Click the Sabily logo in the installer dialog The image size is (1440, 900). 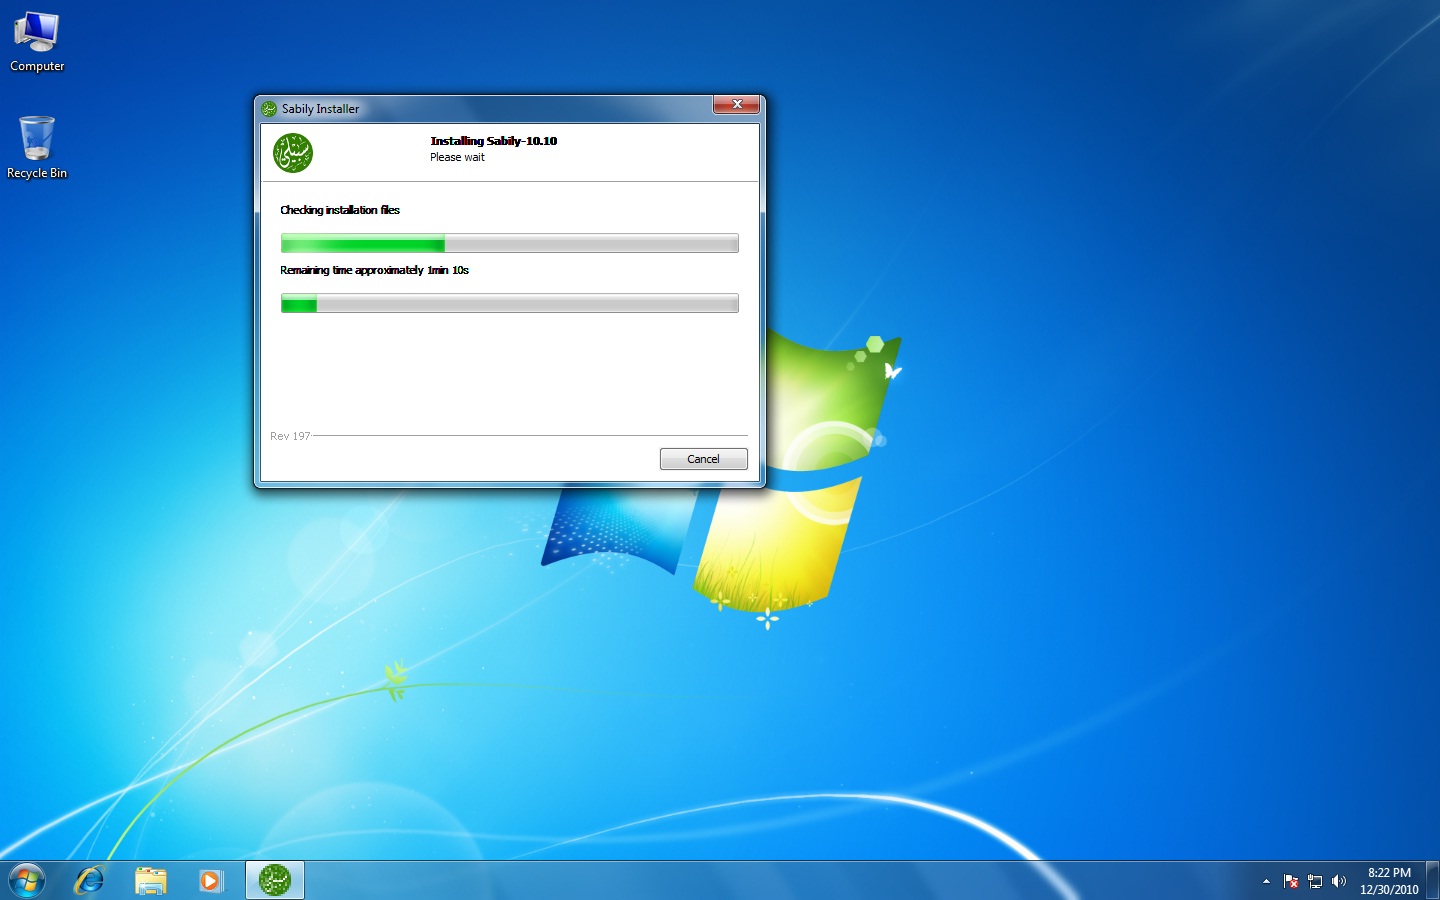click(291, 152)
